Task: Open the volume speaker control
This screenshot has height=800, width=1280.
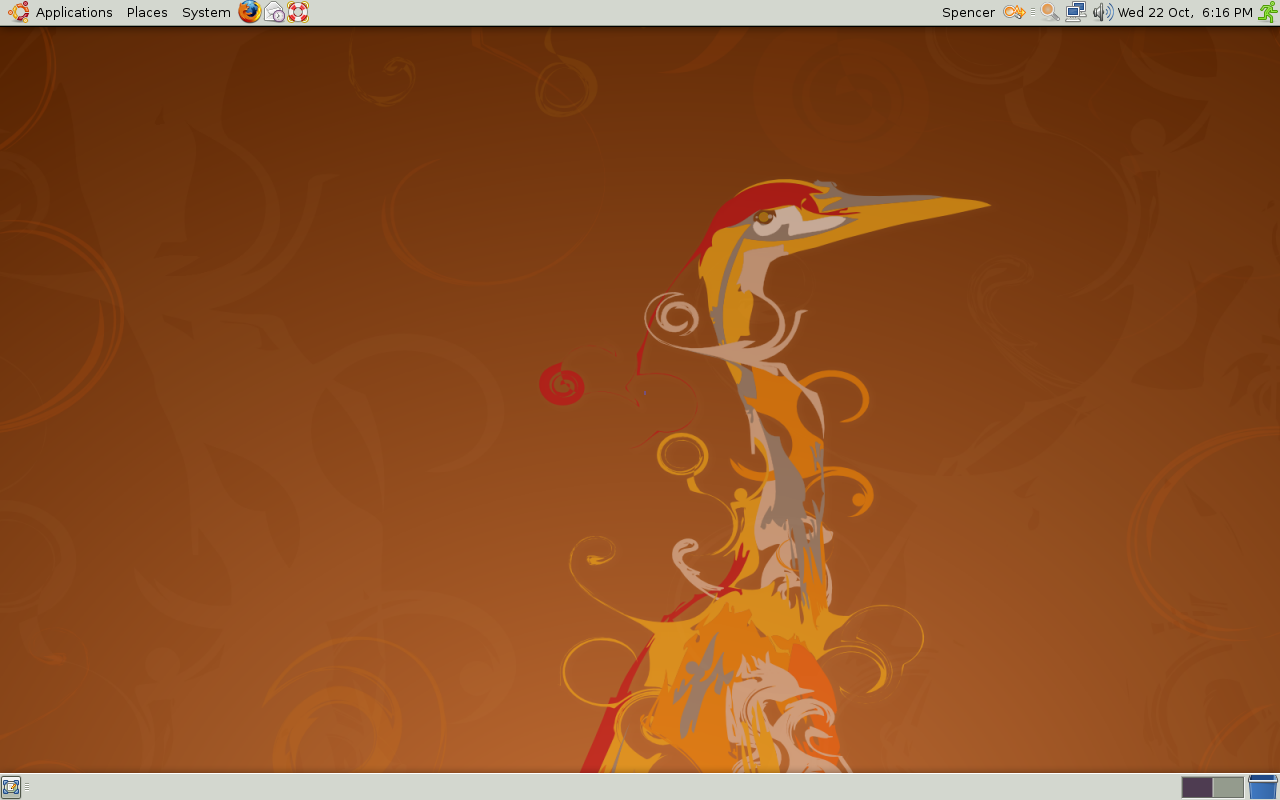Action: pyautogui.click(x=1102, y=12)
